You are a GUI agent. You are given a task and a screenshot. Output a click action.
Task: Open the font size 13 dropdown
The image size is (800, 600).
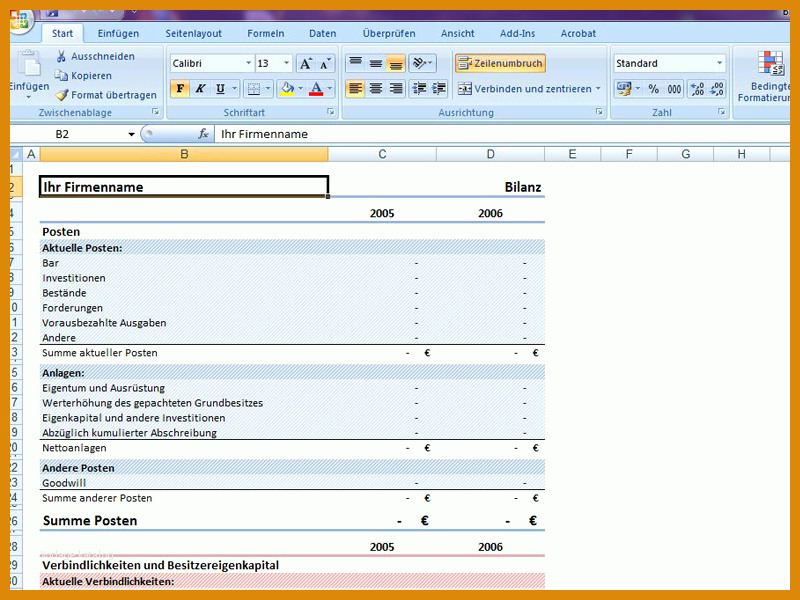pos(287,63)
